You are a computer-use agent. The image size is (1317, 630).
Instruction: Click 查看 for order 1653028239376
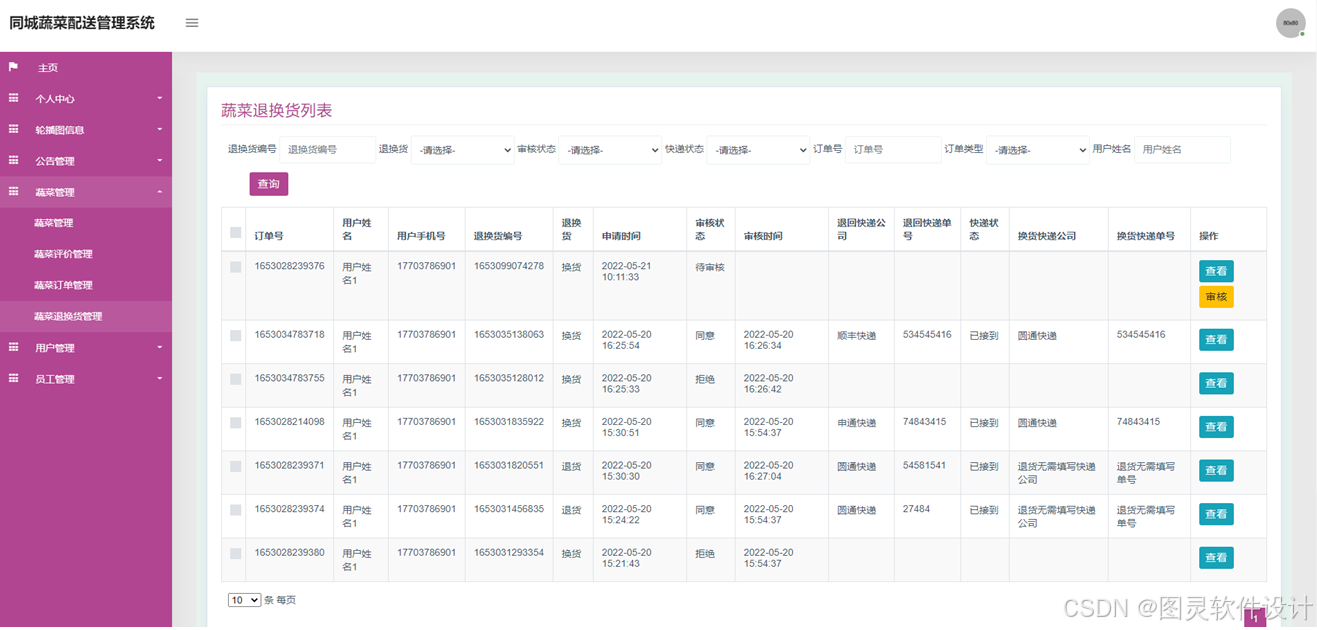pyautogui.click(x=1216, y=271)
